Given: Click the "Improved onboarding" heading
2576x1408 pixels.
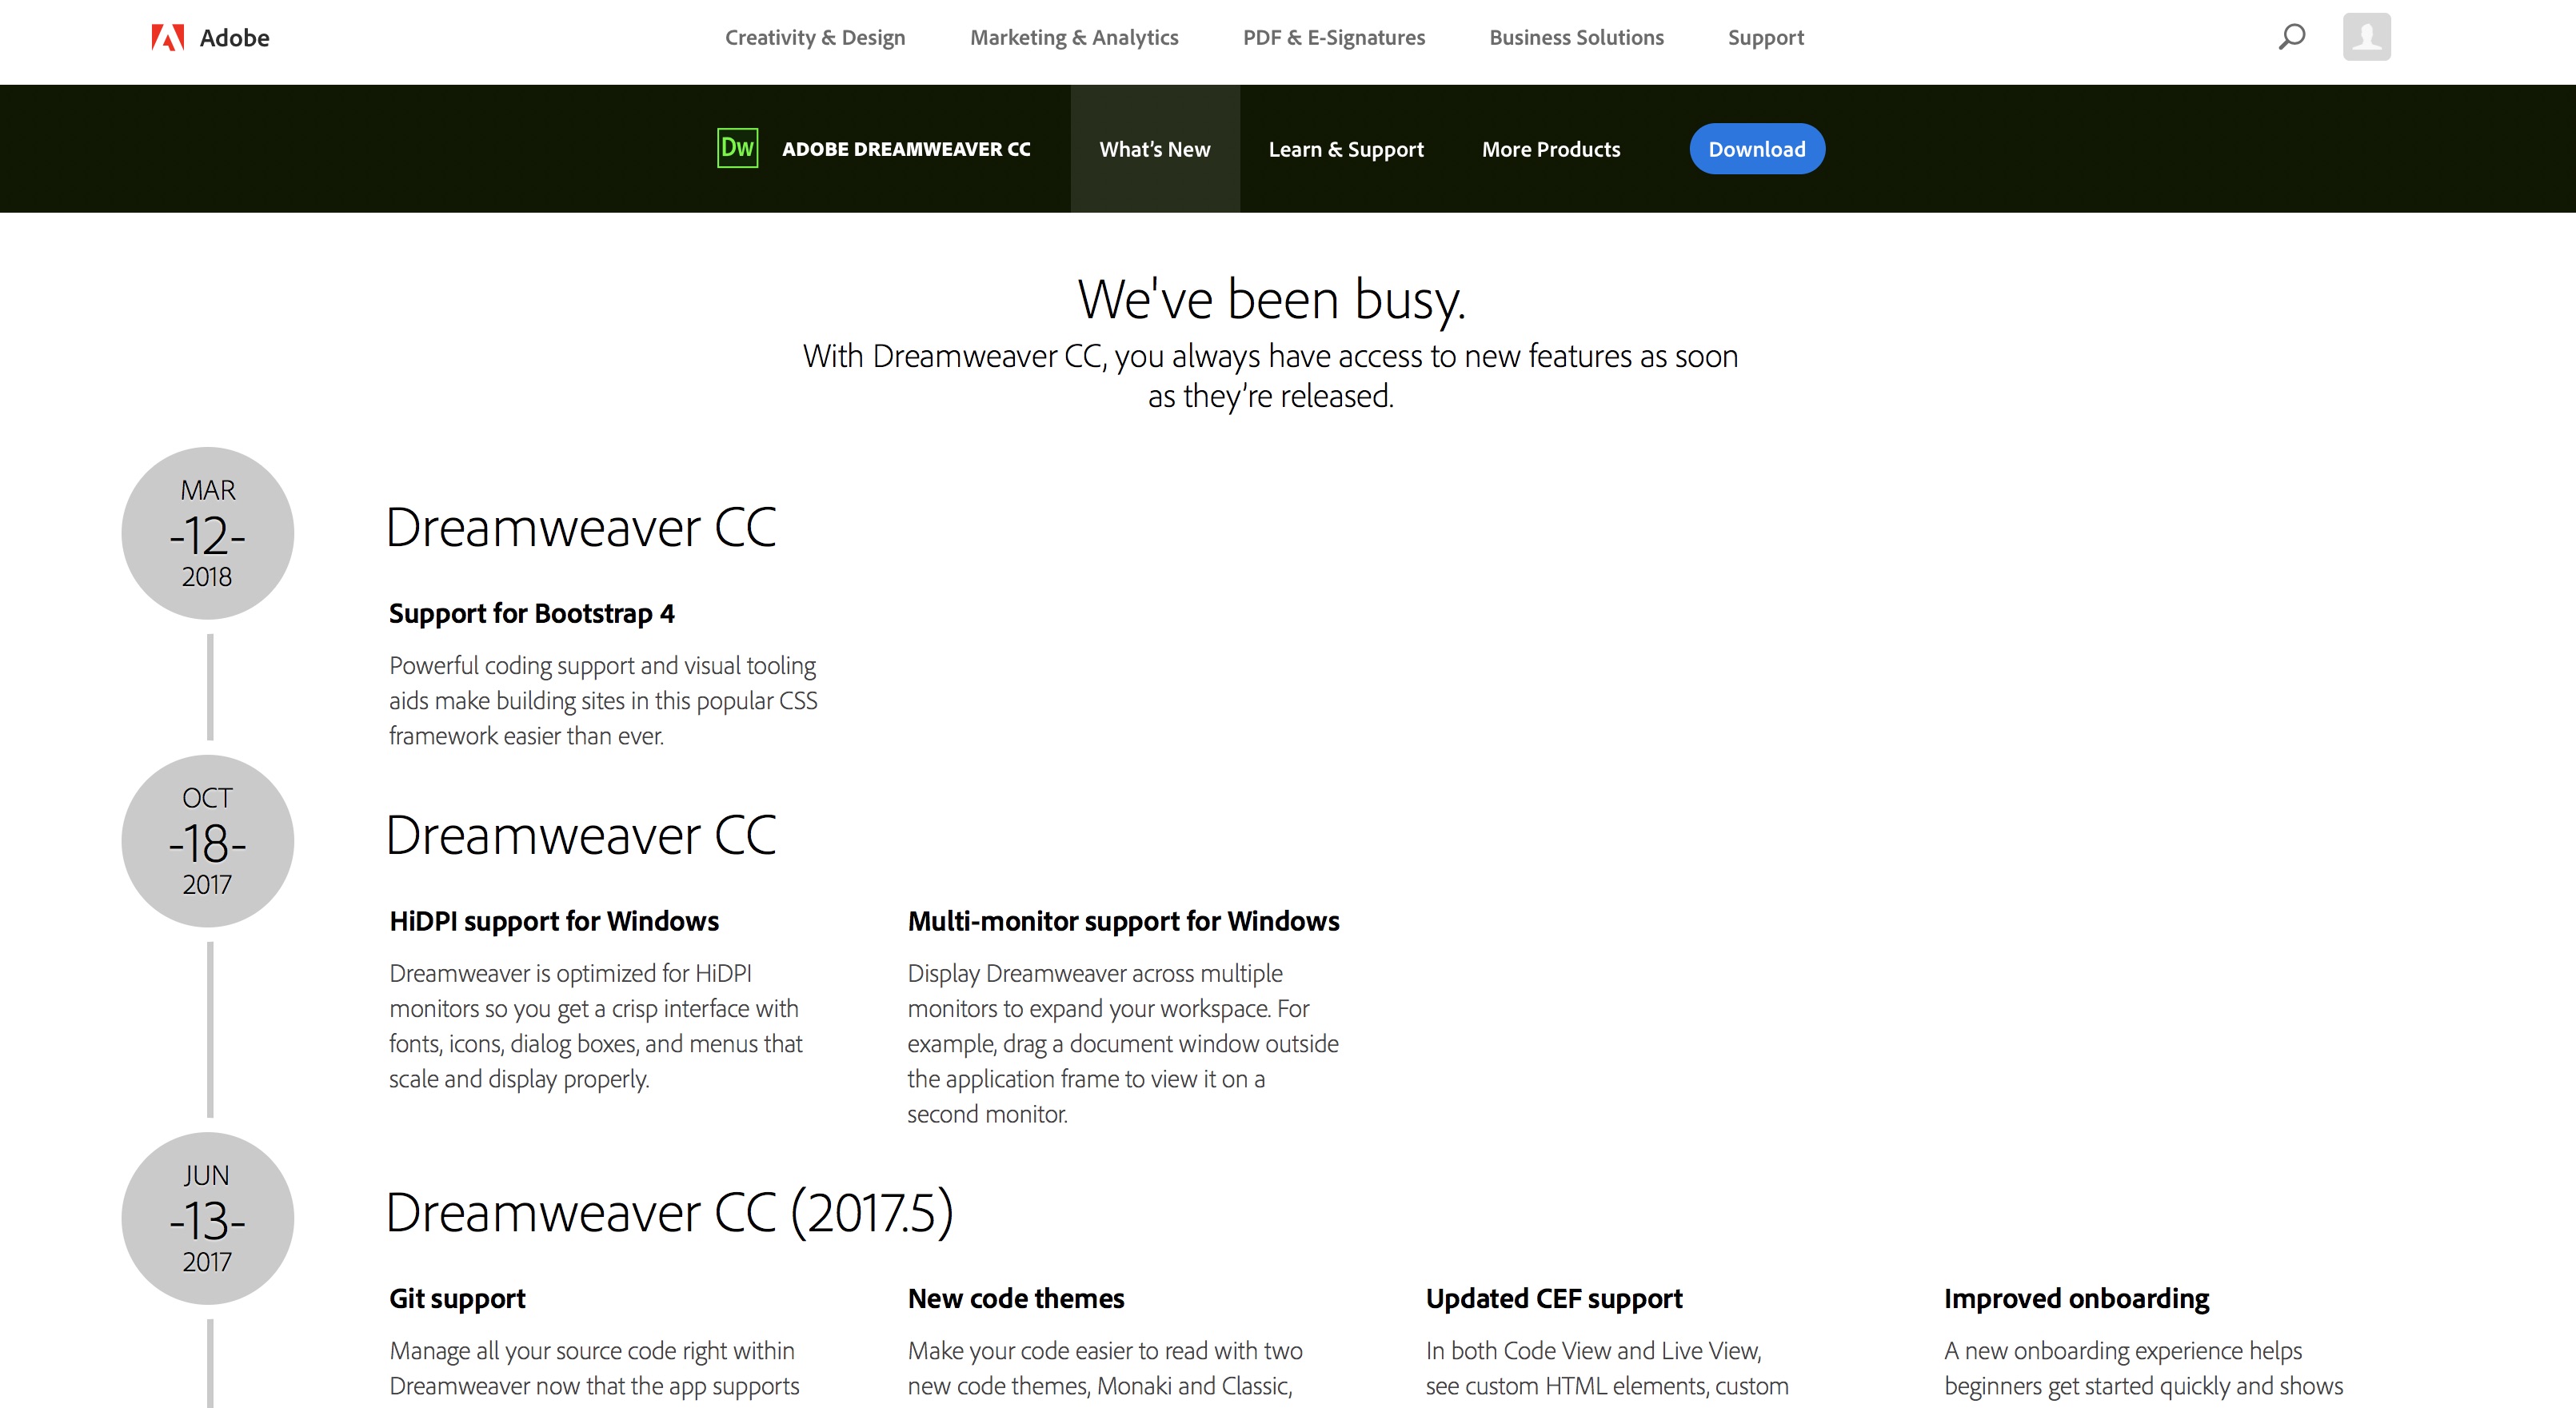Looking at the screenshot, I should coord(2076,1298).
